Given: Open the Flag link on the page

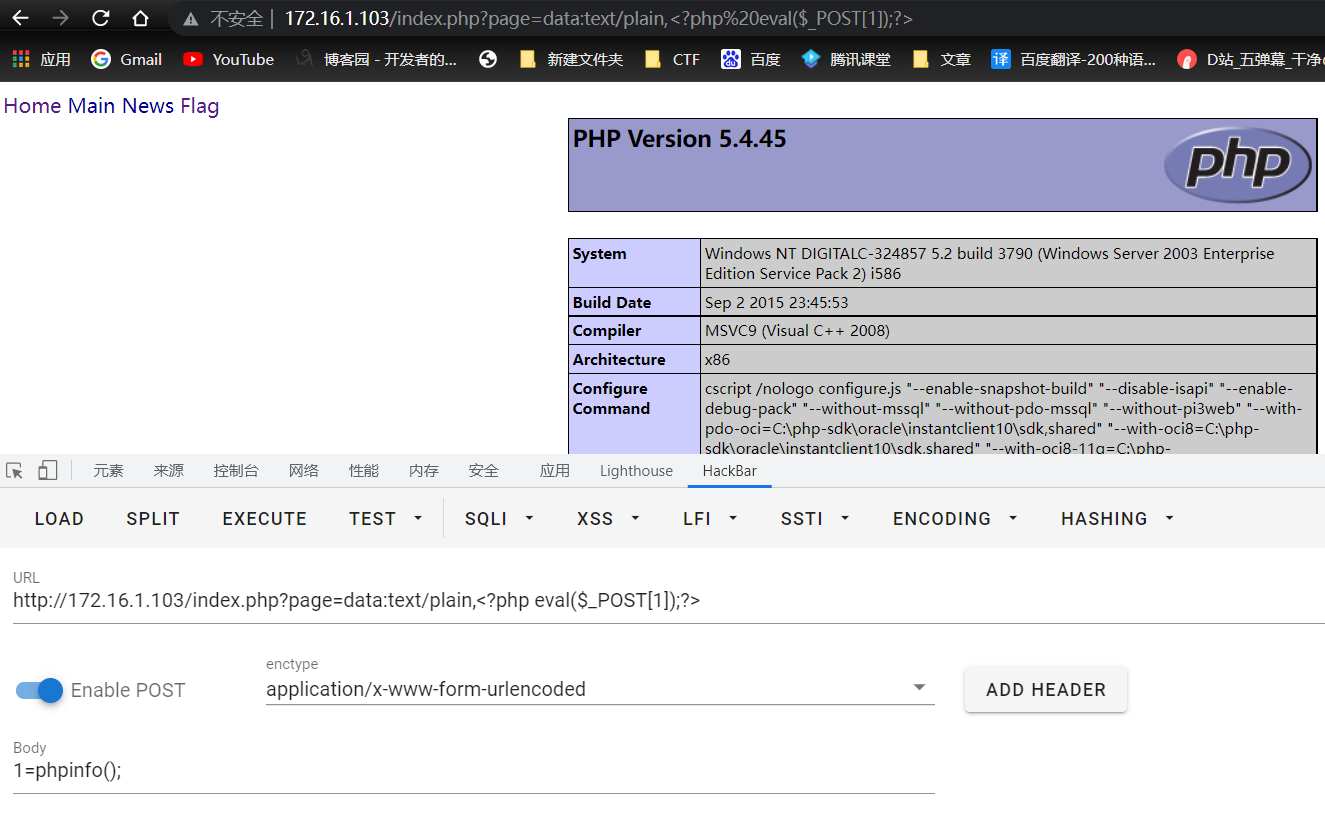Looking at the screenshot, I should tap(200, 106).
